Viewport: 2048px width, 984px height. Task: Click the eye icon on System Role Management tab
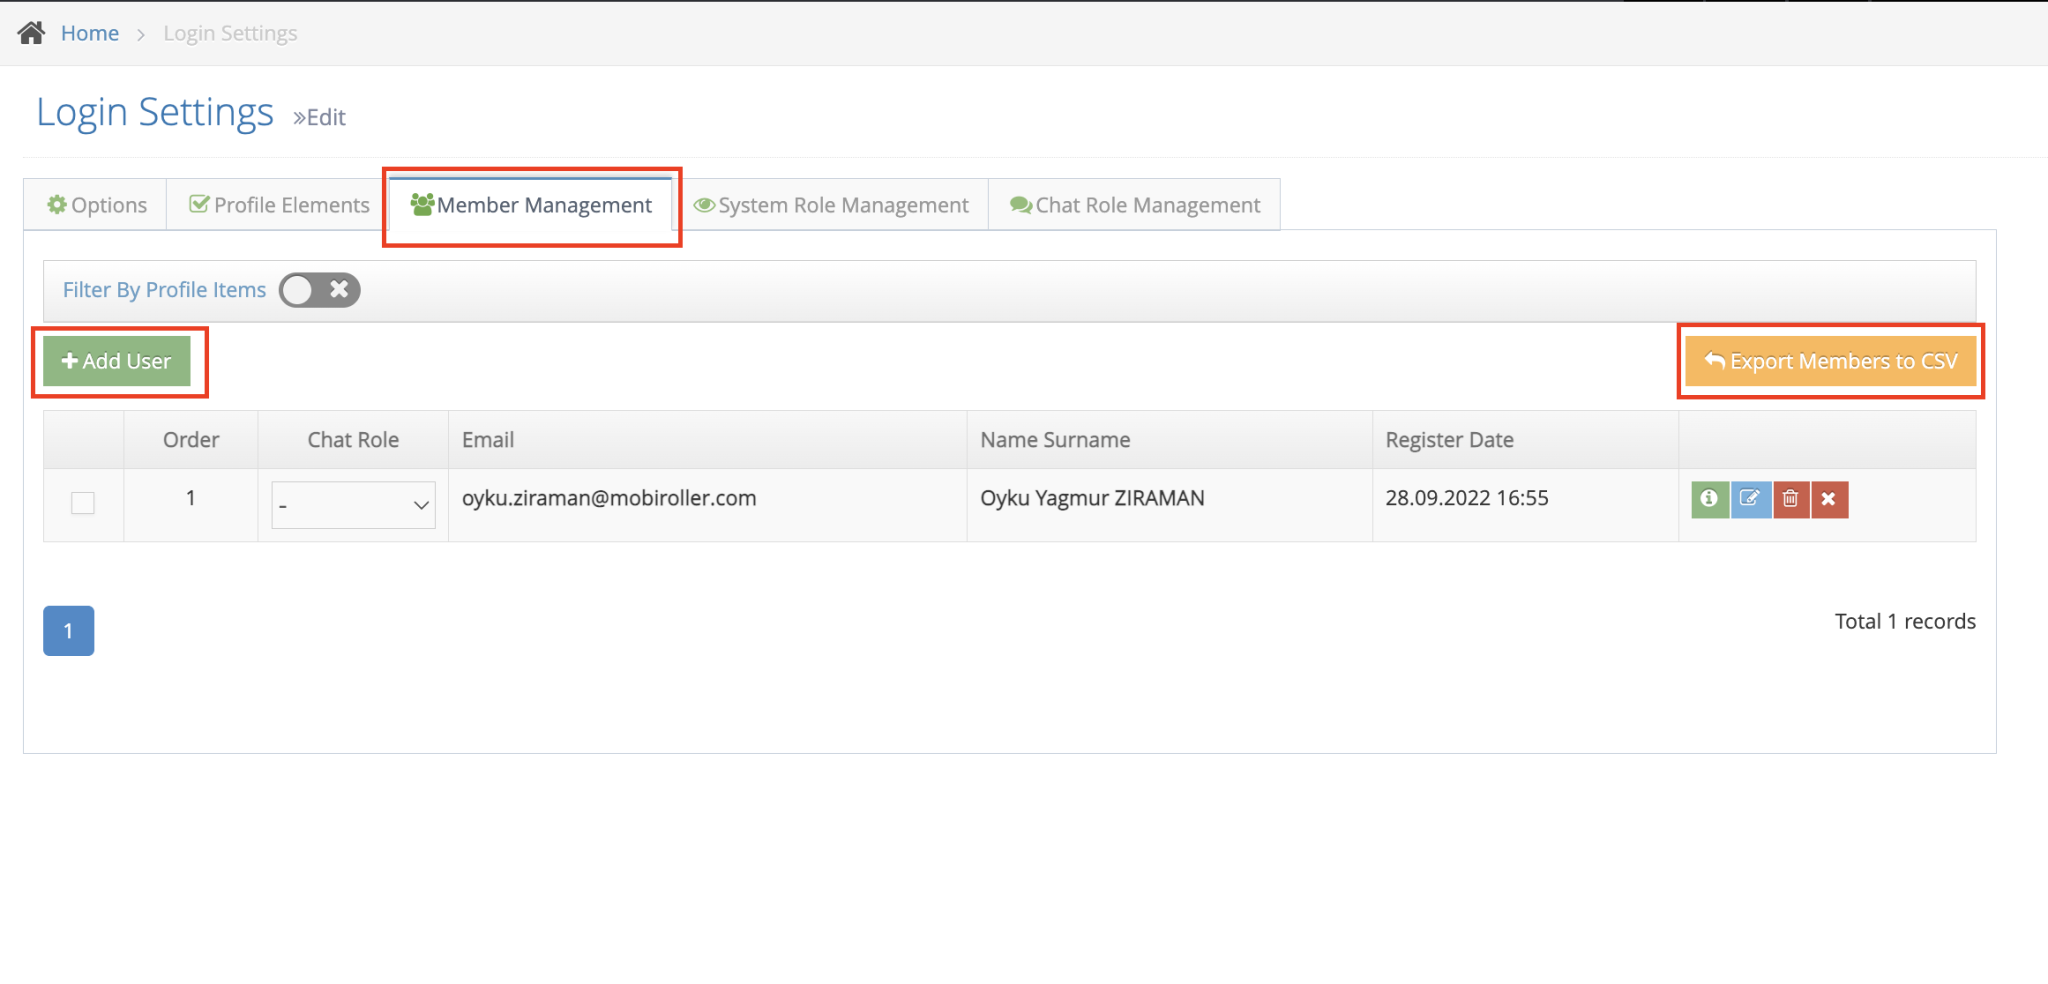705,204
